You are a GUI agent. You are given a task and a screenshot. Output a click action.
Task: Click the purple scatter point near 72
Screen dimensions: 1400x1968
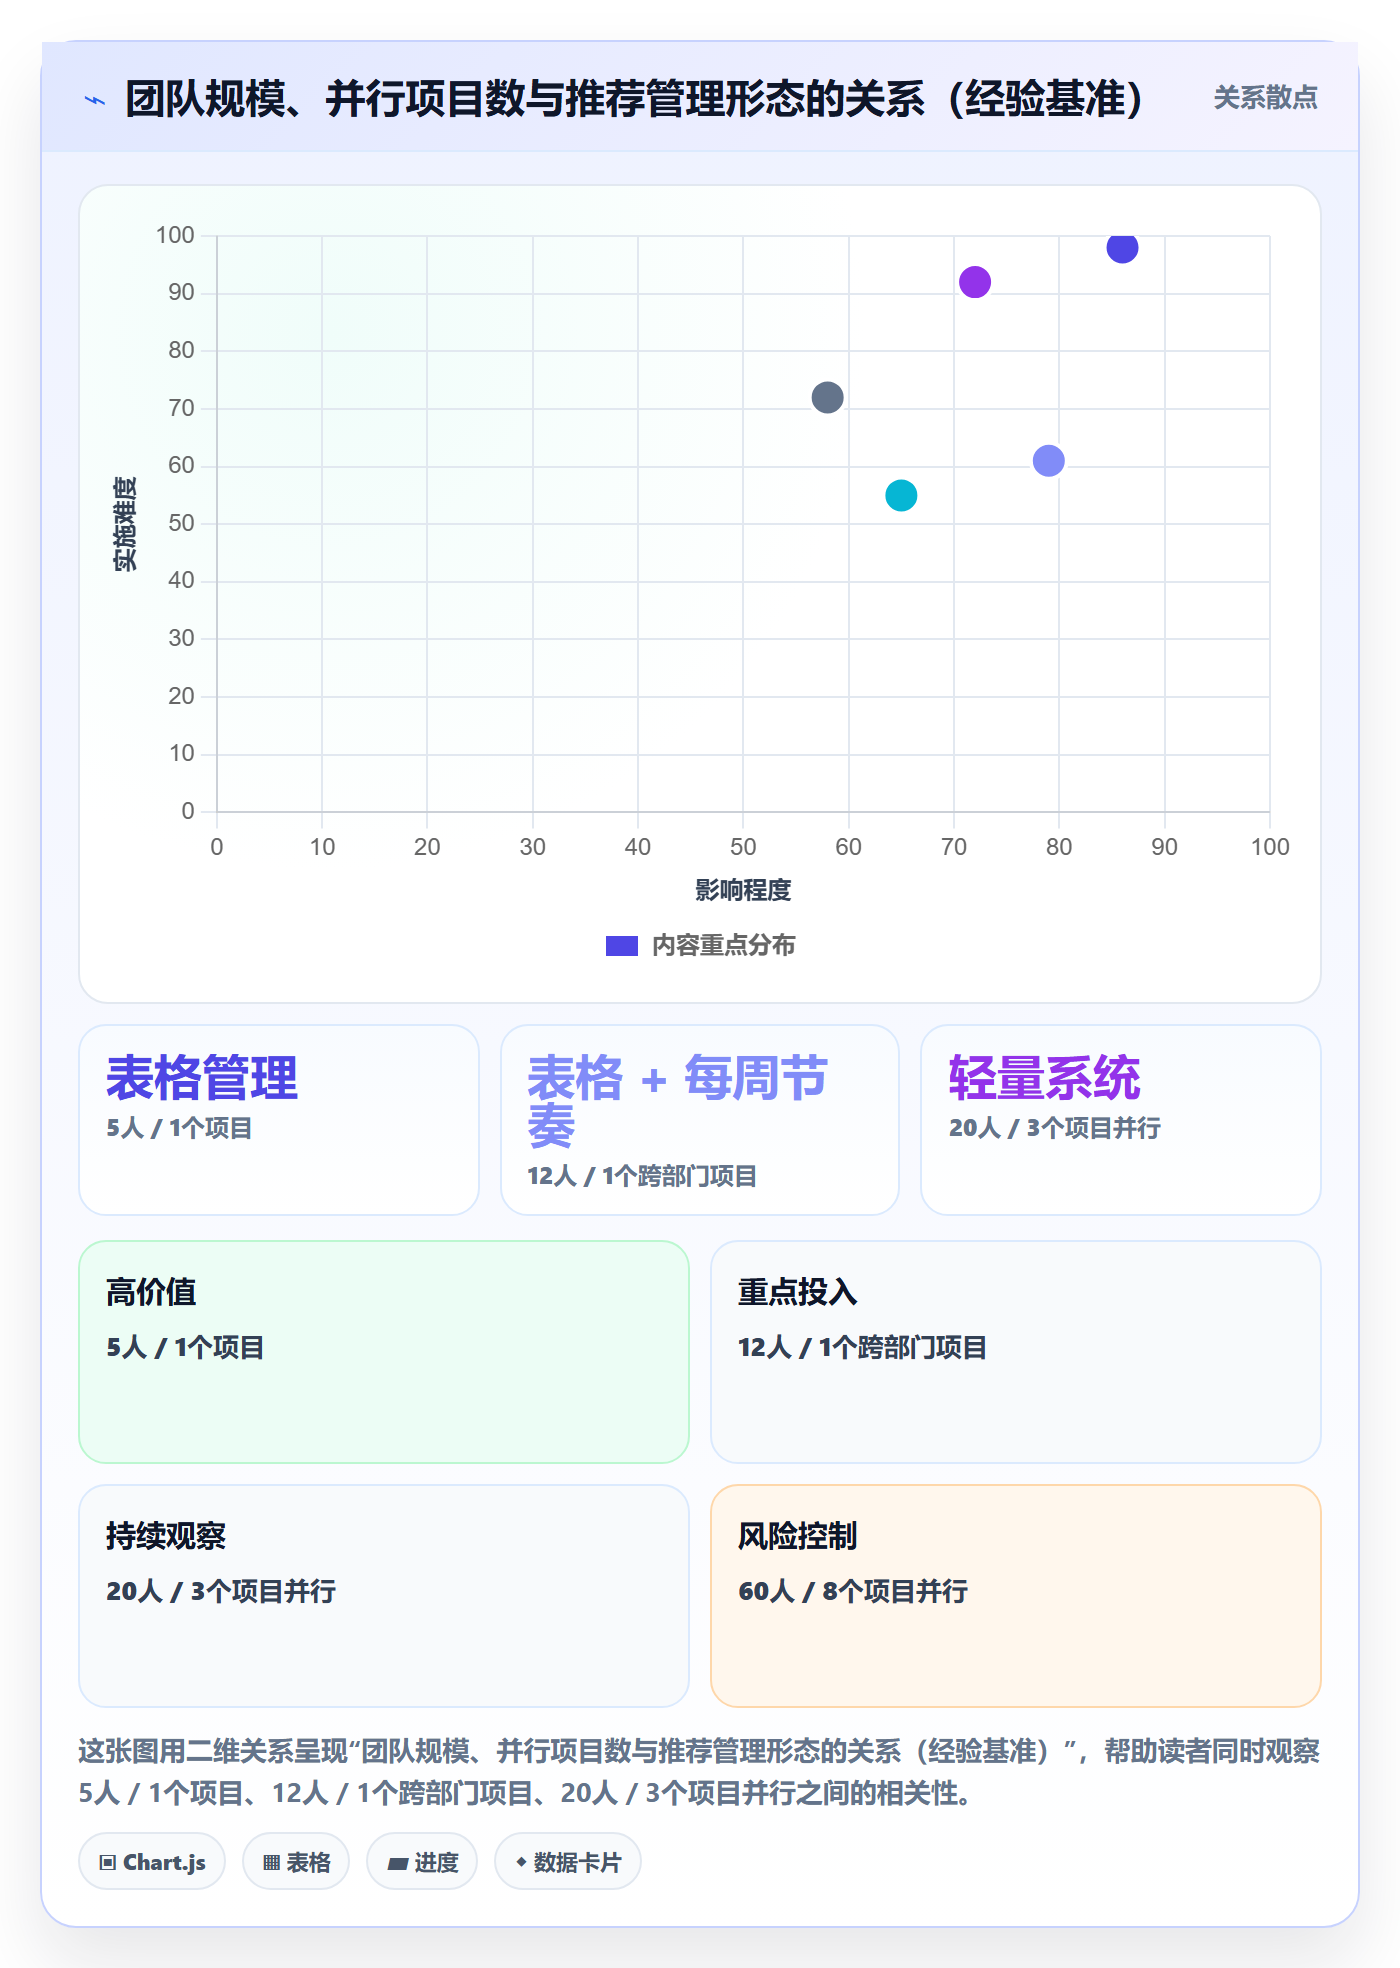(x=974, y=282)
